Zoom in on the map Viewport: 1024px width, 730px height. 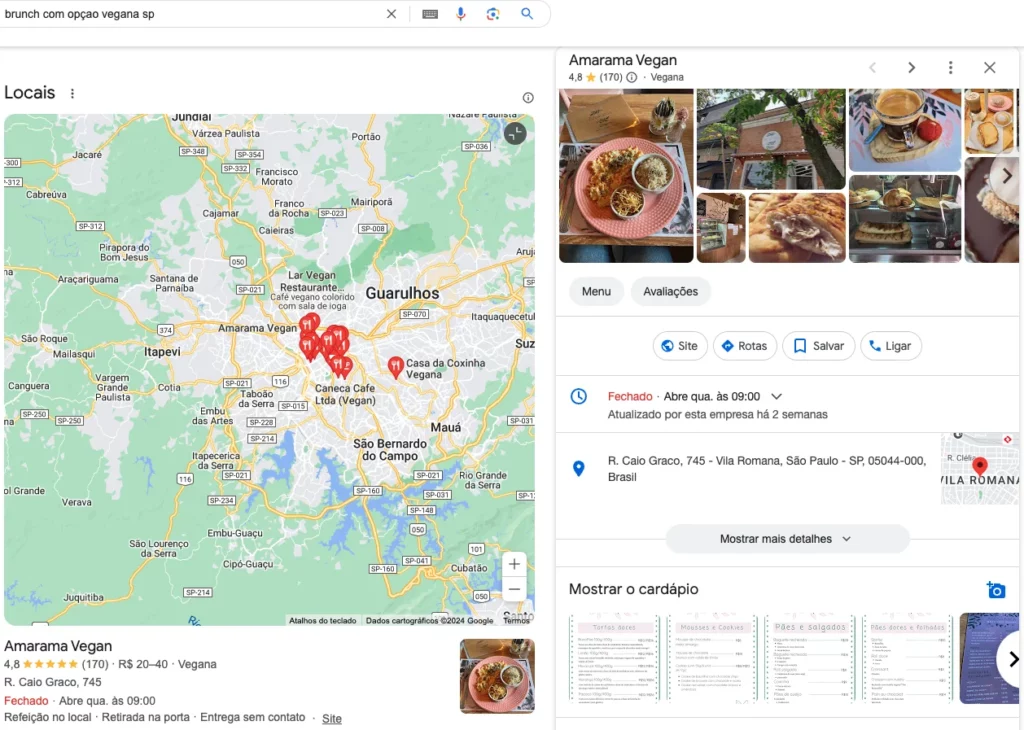(x=515, y=564)
